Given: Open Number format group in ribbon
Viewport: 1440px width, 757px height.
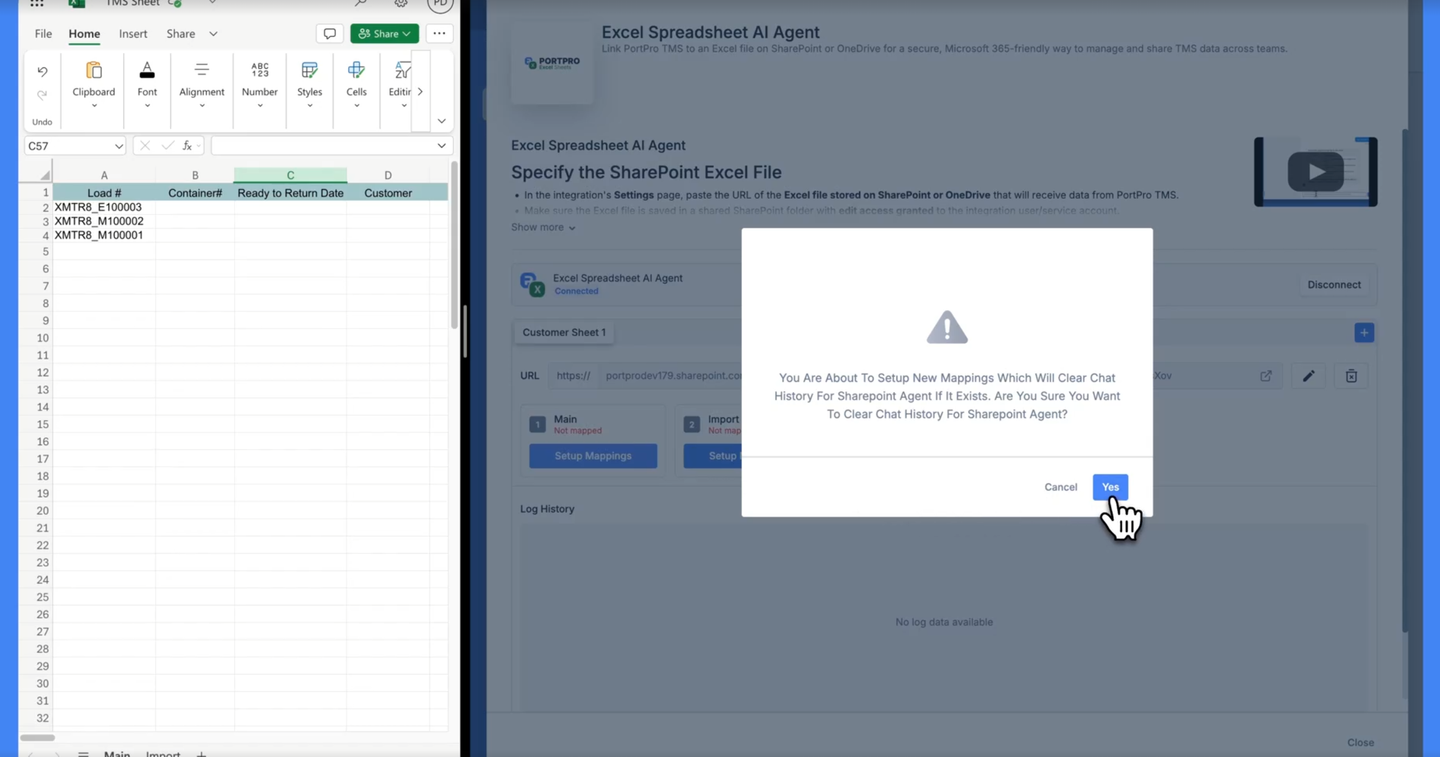Looking at the screenshot, I should [259, 86].
